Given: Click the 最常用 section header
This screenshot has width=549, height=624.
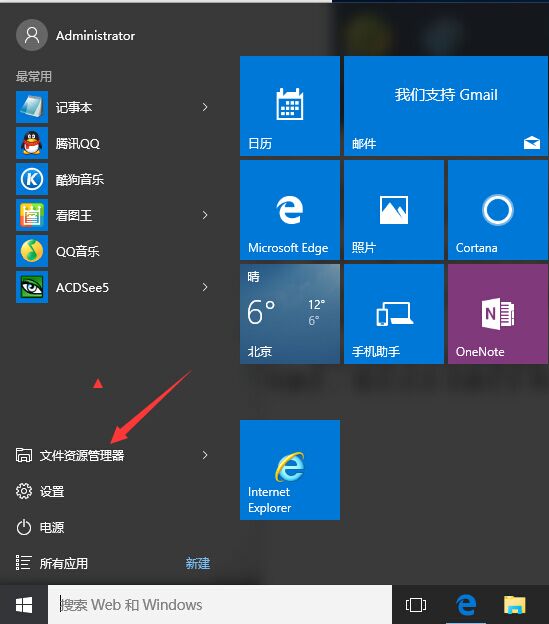Looking at the screenshot, I should tap(34, 76).
